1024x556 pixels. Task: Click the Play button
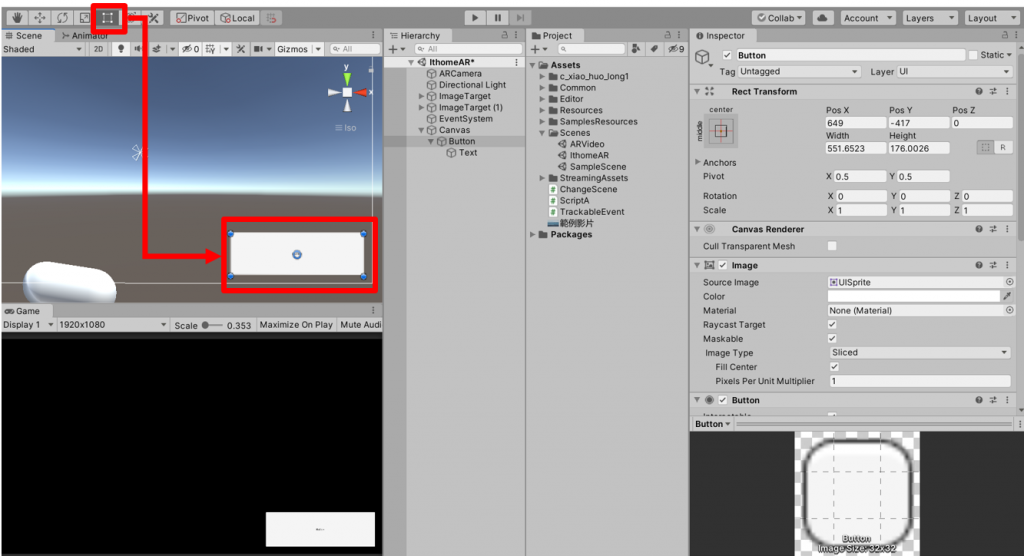(475, 18)
